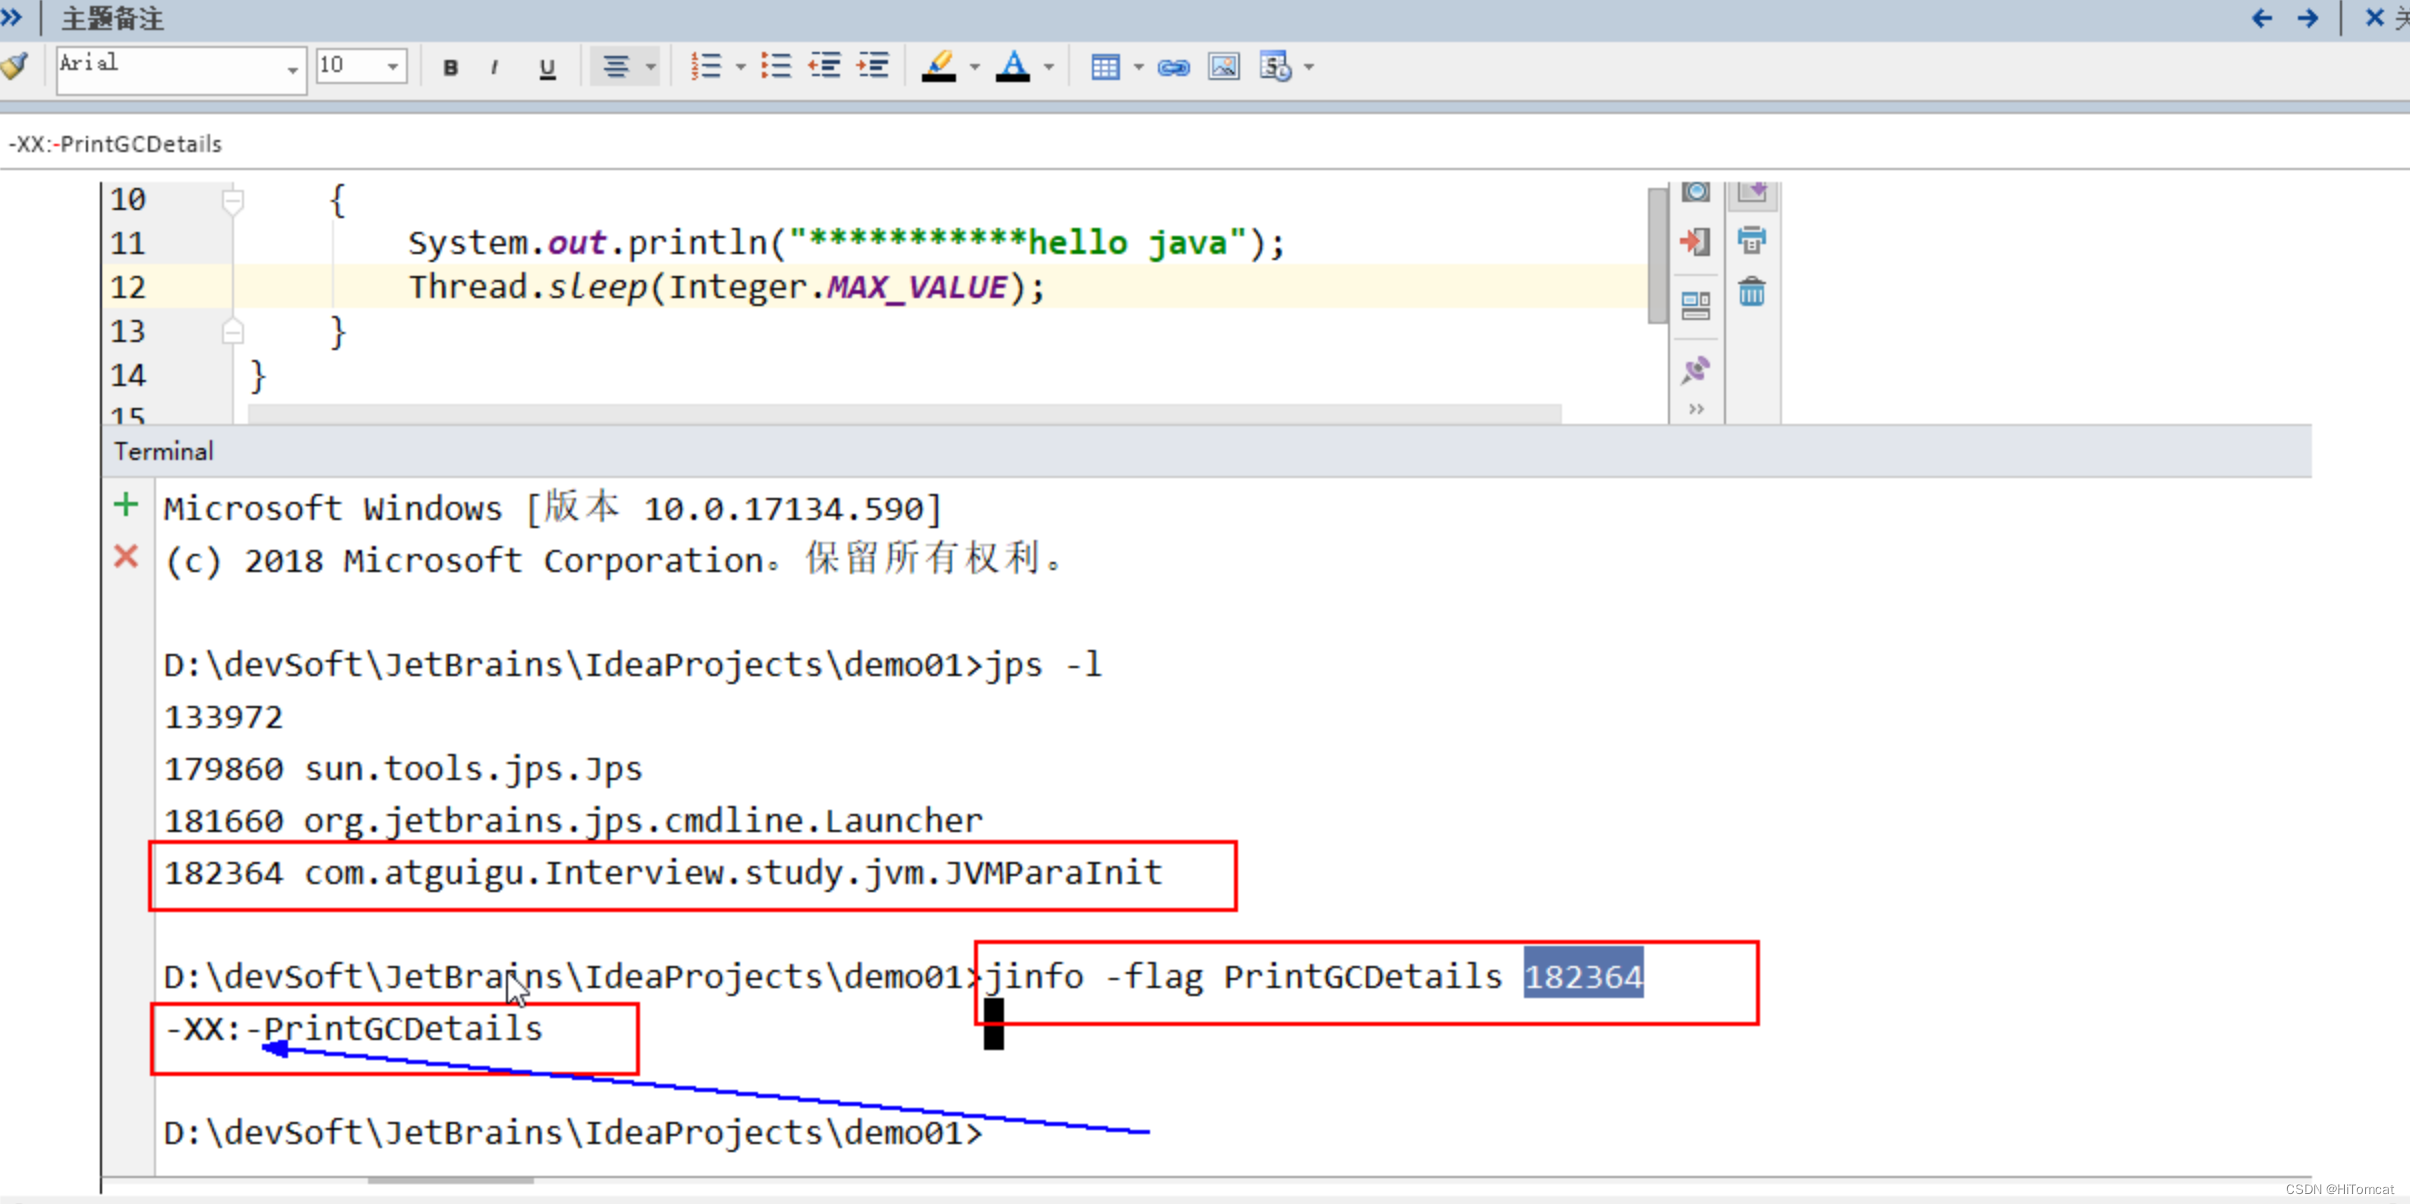Expand the text alignment dropdown arrow
This screenshot has height=1204, width=2410.
[x=651, y=67]
